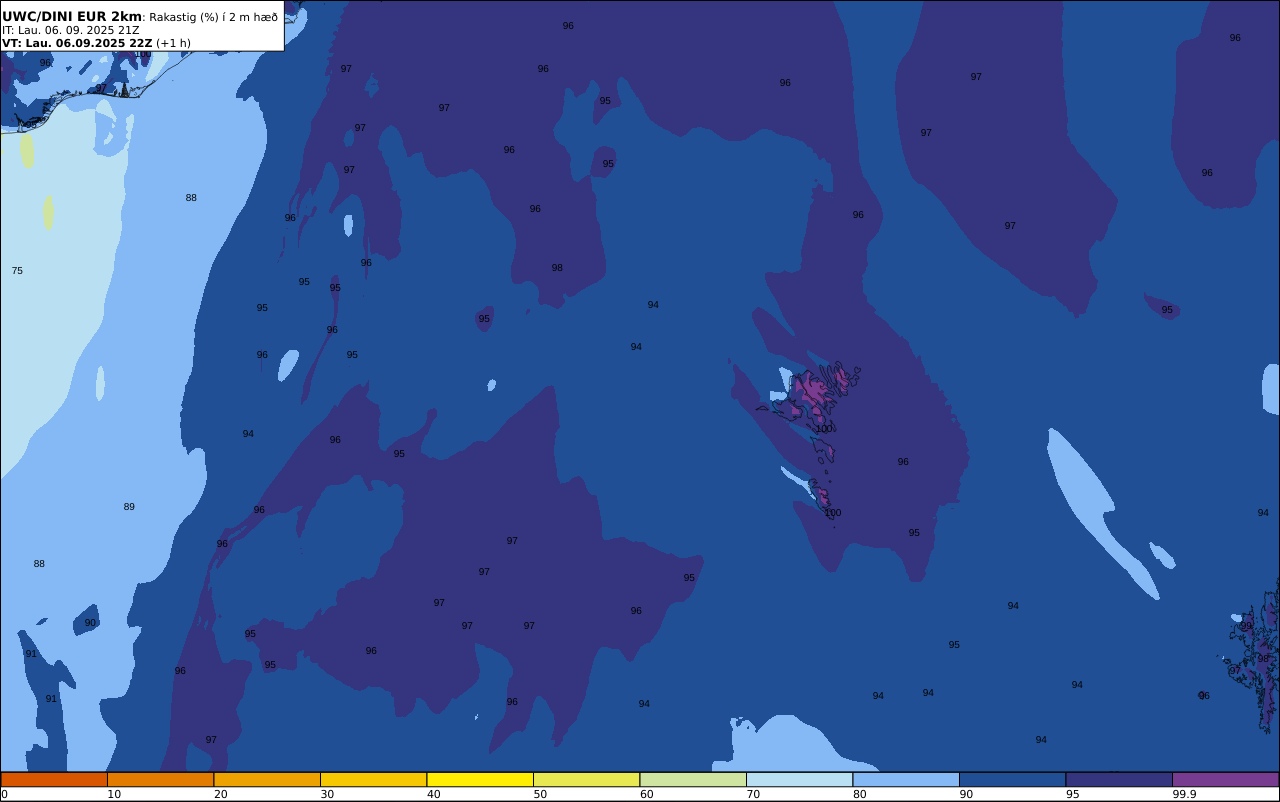Click the 60–70 pale green legend swatch
The image size is (1280, 802).
(x=693, y=779)
